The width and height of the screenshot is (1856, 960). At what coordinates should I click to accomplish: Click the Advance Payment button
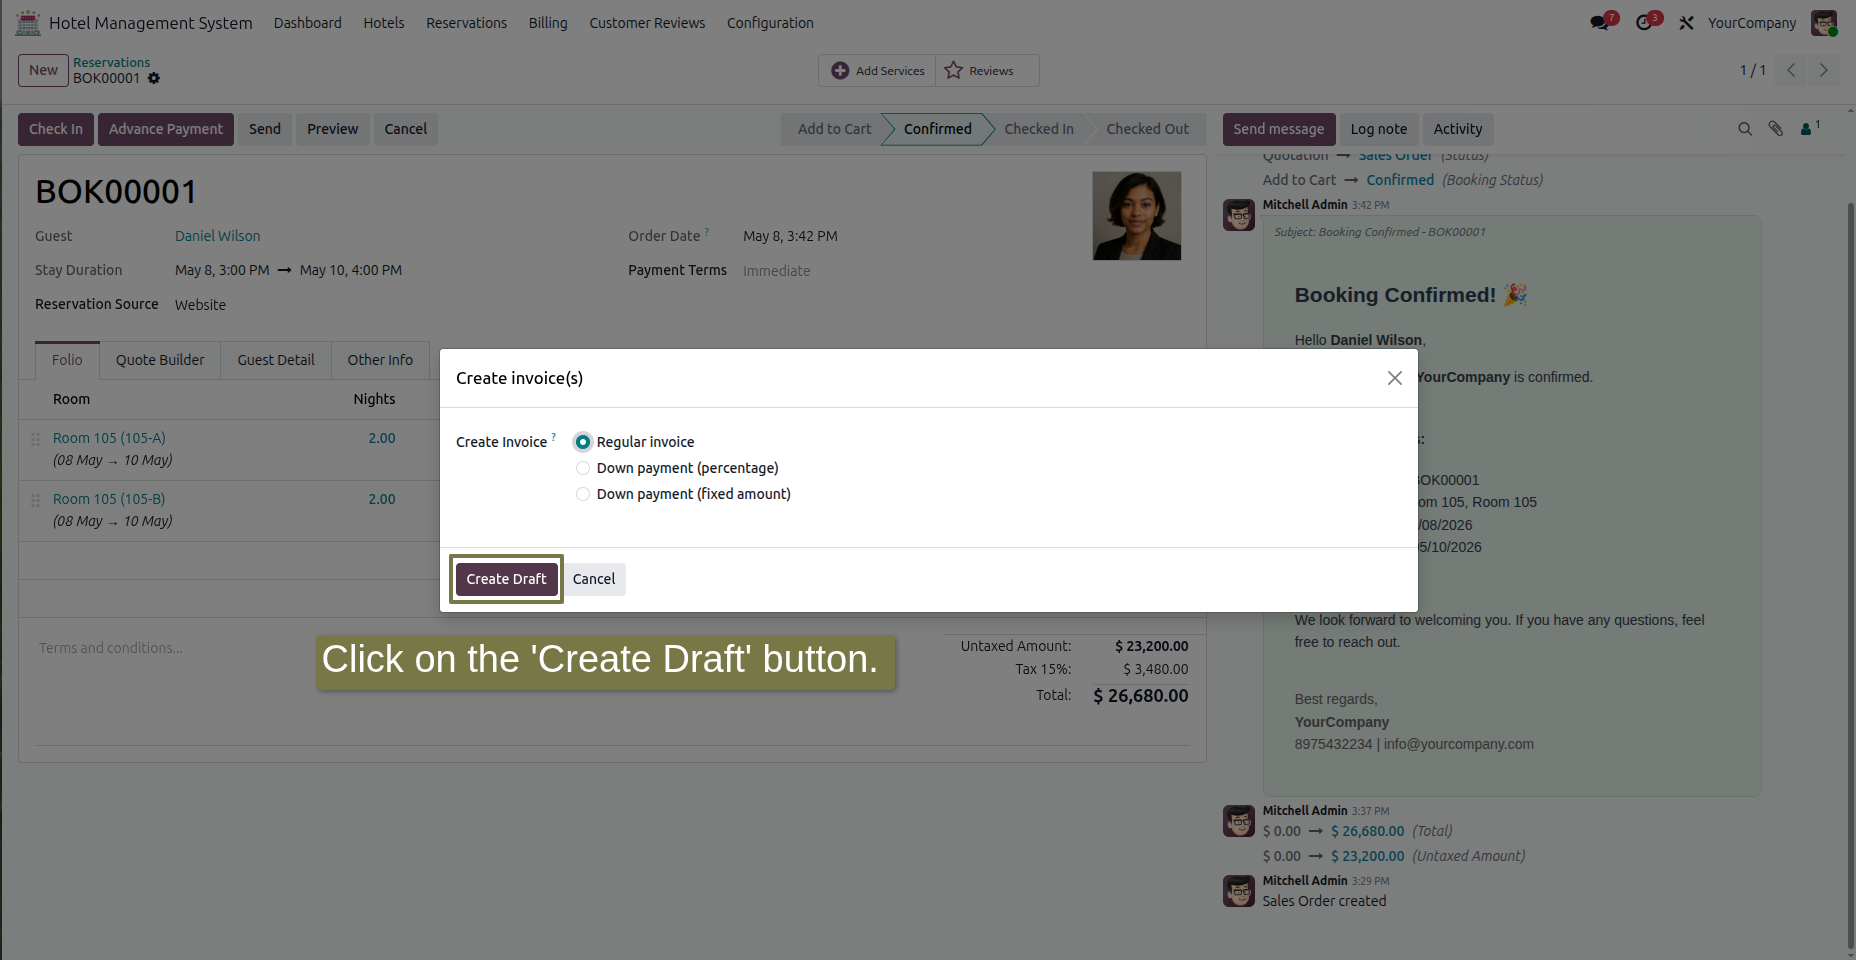pos(166,129)
